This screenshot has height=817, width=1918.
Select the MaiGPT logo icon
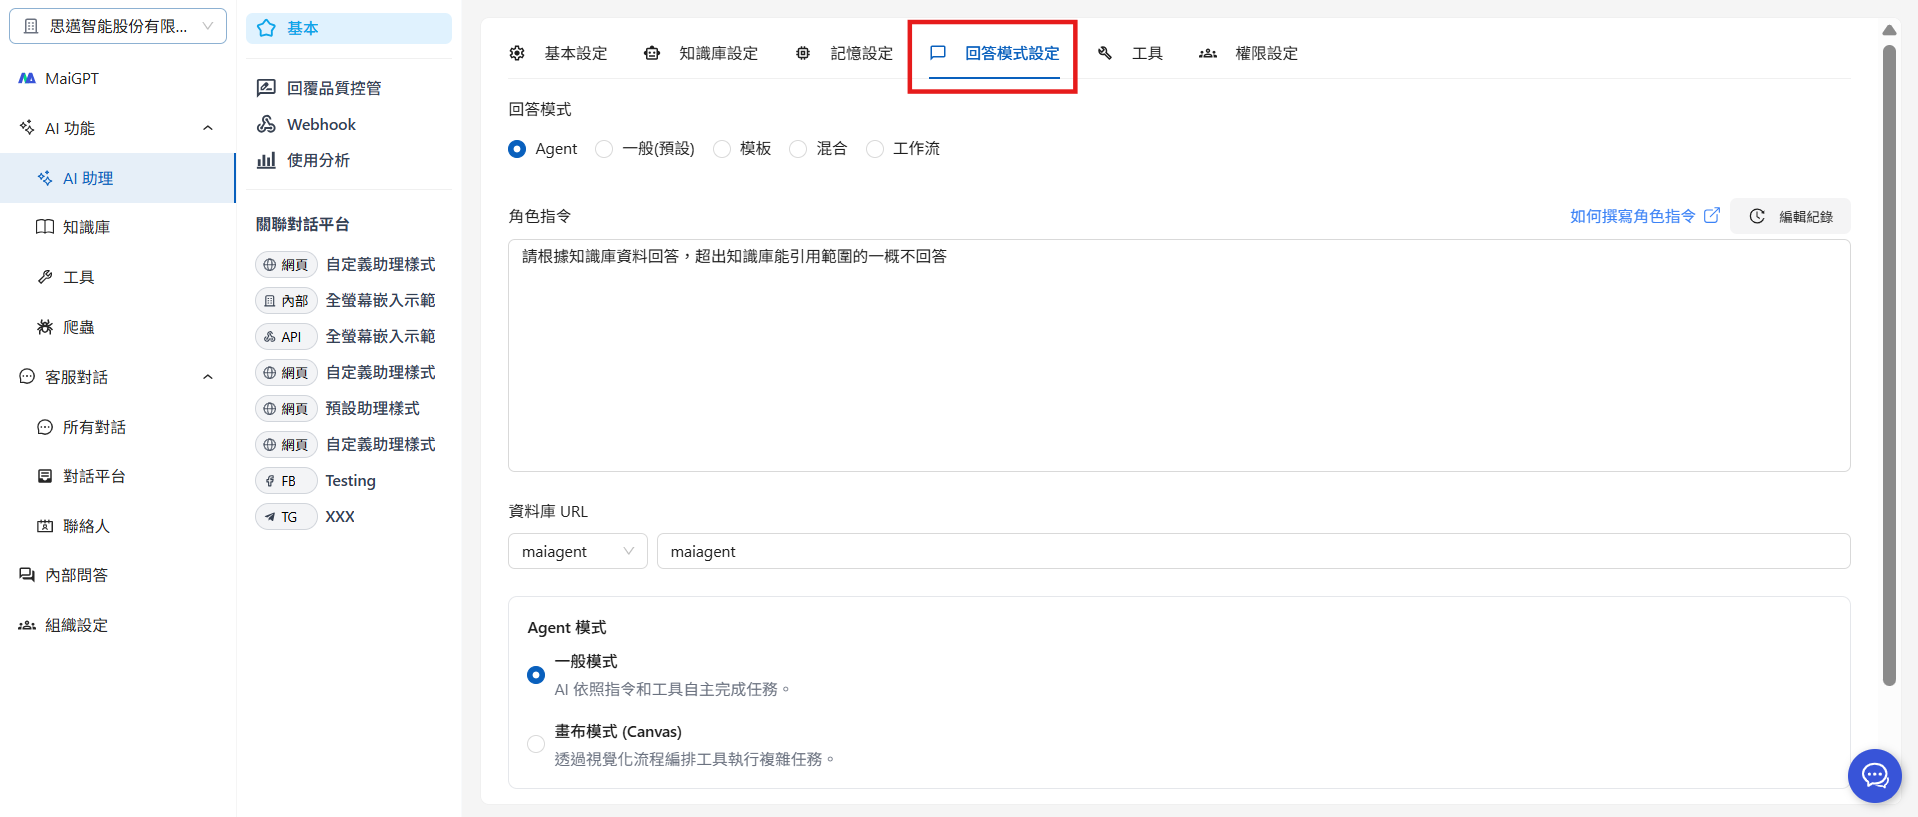27,78
